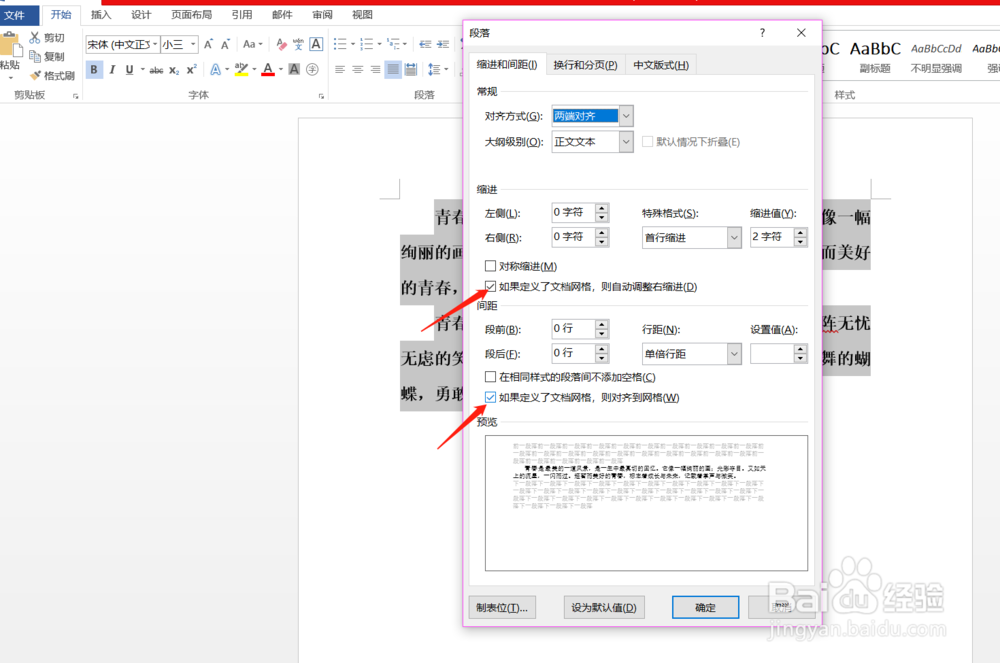1000x663 pixels.
Task: Apply subscript formatting
Action: pyautogui.click(x=172, y=69)
